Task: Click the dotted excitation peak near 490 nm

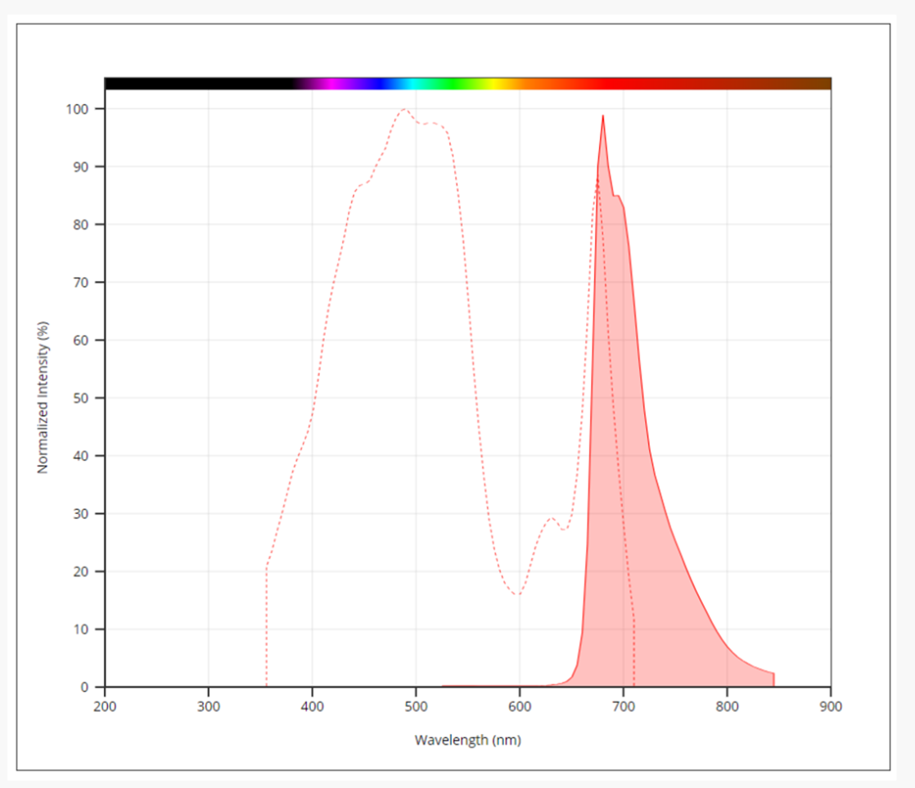Action: pos(404,110)
